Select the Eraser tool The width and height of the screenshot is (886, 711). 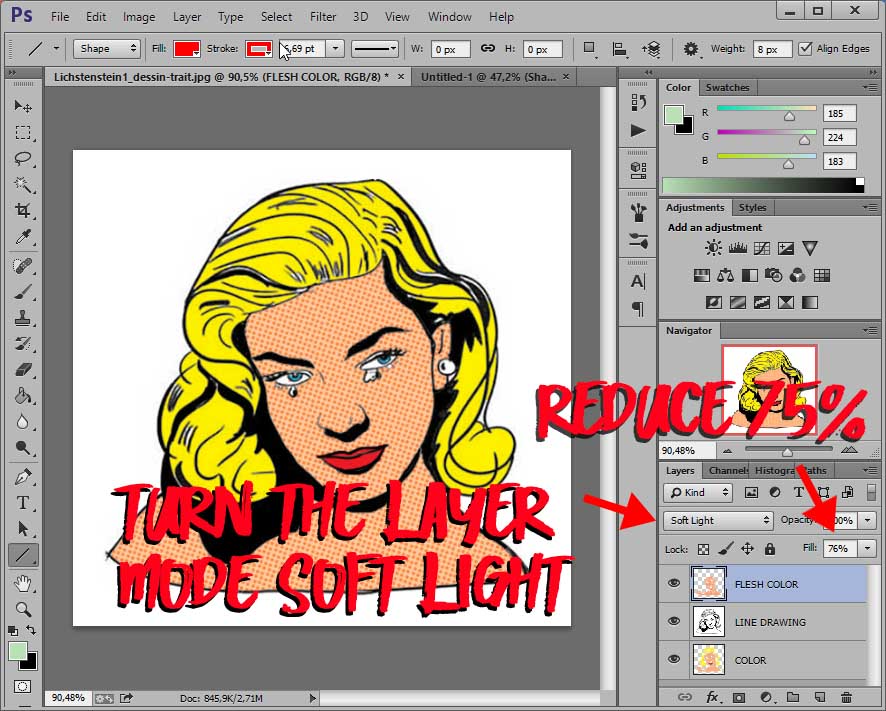23,370
